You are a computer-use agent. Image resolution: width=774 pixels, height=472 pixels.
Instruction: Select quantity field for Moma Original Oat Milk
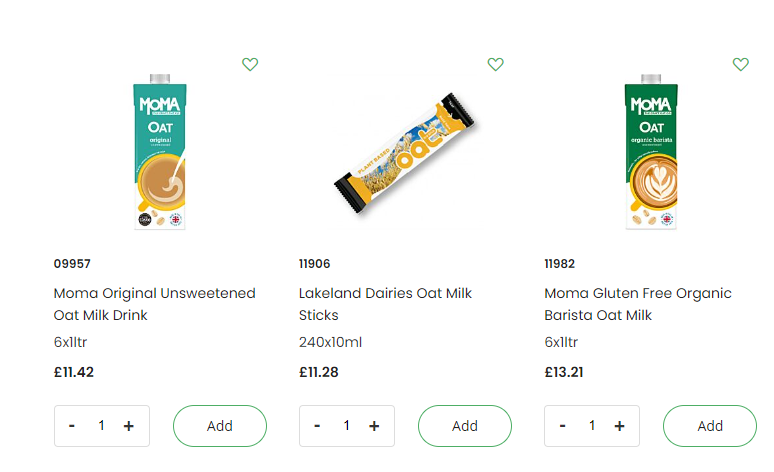click(101, 426)
